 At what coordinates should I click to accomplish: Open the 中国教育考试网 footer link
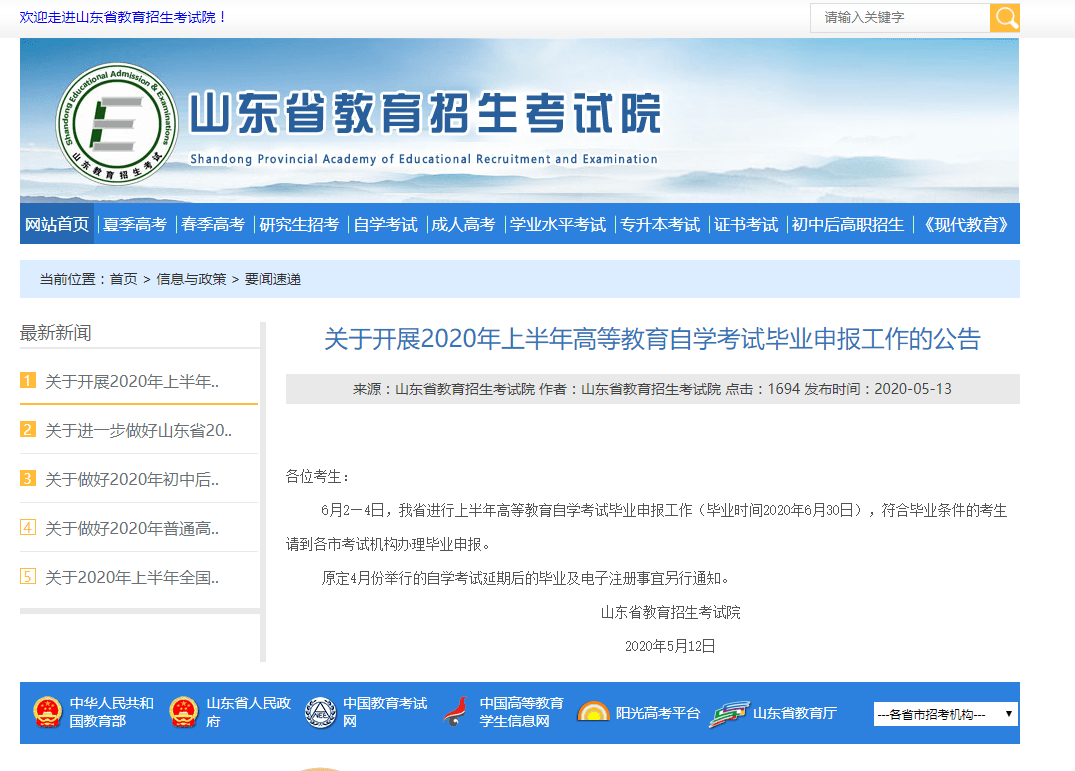coord(385,712)
